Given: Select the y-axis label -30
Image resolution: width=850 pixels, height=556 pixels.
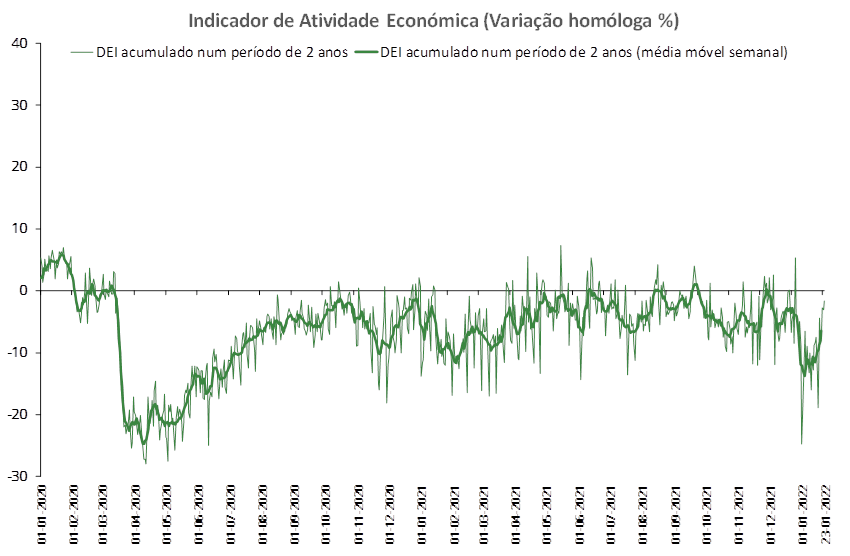Looking at the screenshot, I should click(x=18, y=476).
